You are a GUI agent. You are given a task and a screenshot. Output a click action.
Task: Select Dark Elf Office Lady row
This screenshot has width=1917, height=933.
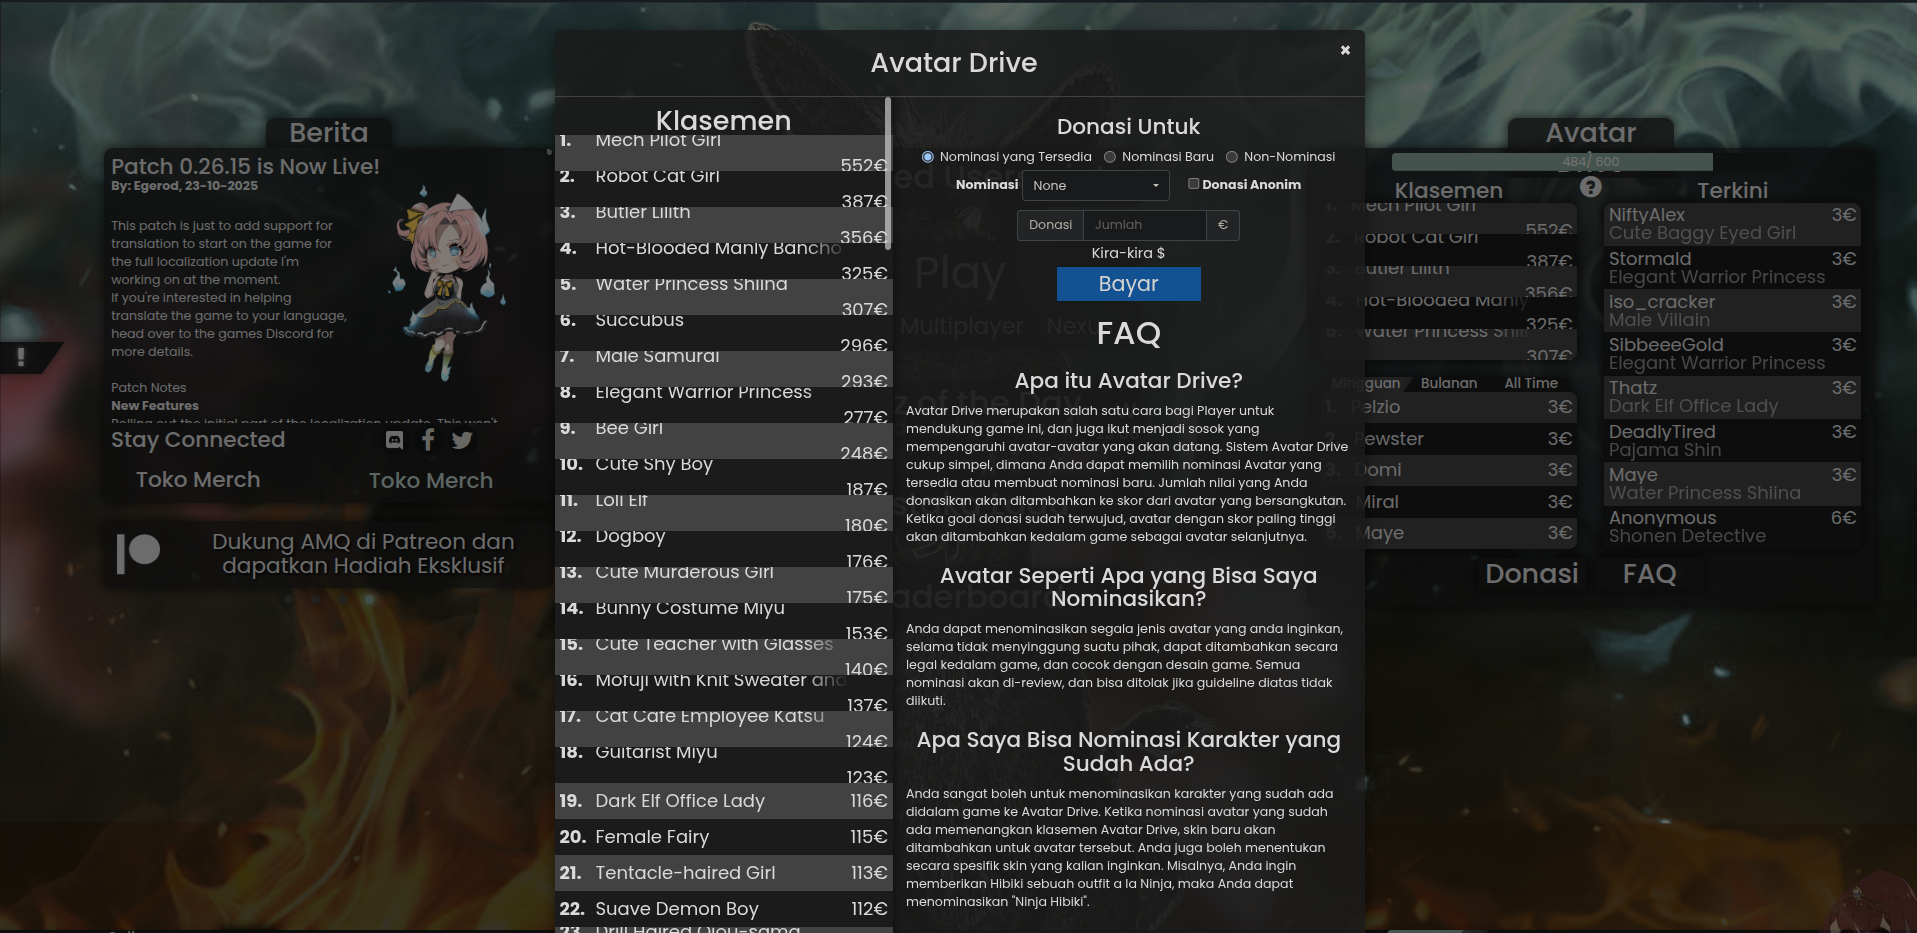[723, 801]
